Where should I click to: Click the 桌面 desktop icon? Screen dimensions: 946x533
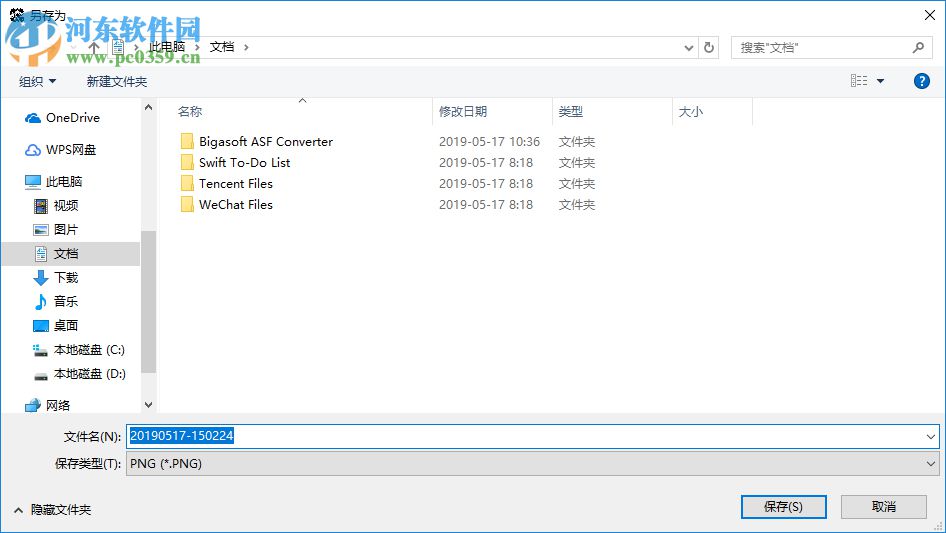point(40,326)
